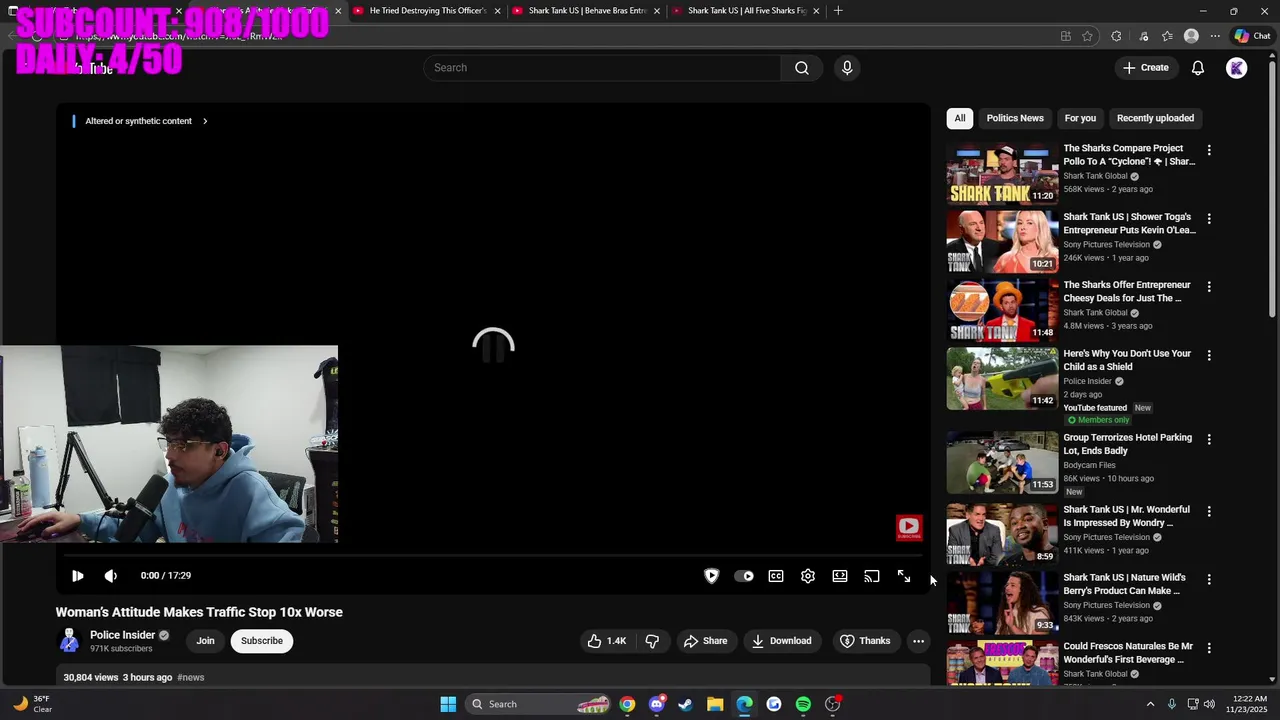Mute the video volume speaker icon
Screen dimensions: 1280x720
point(111,576)
